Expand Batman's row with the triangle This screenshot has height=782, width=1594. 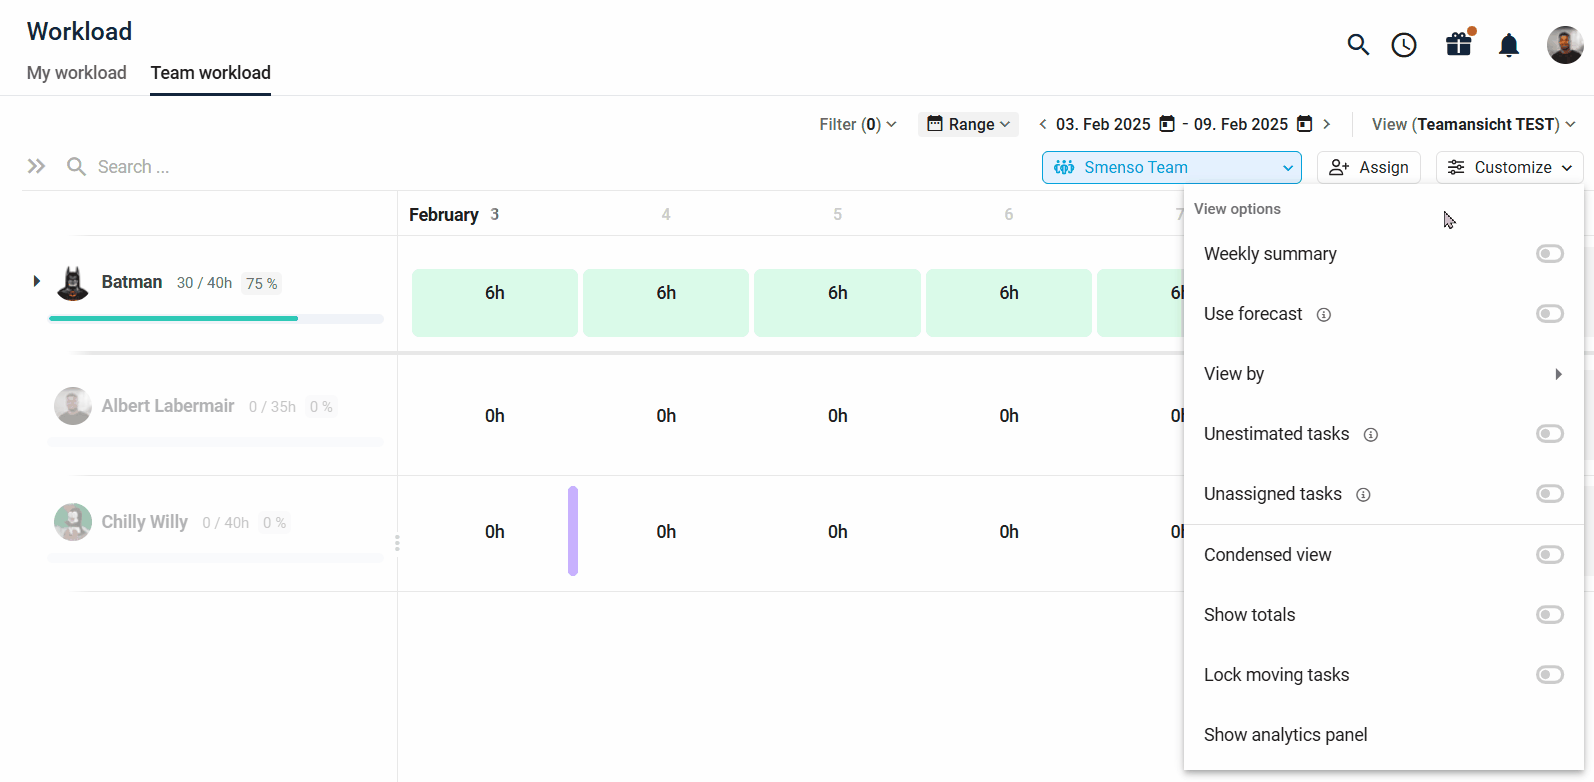coord(37,282)
